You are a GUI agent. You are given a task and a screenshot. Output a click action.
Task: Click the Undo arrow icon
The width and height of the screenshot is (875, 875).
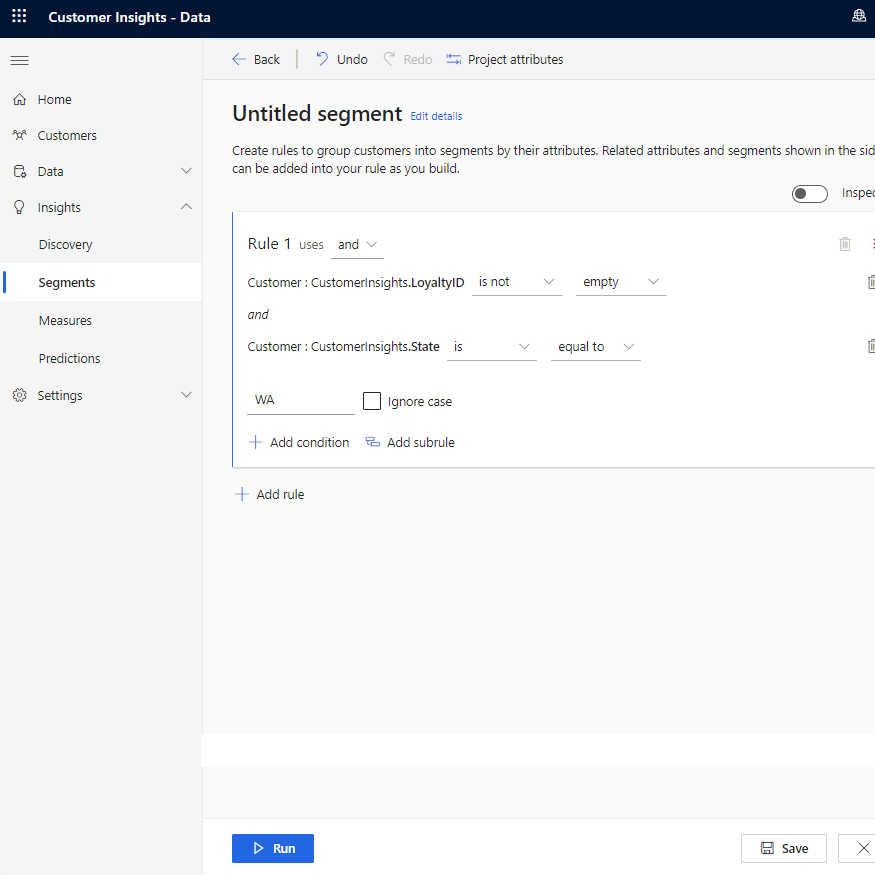click(x=322, y=59)
